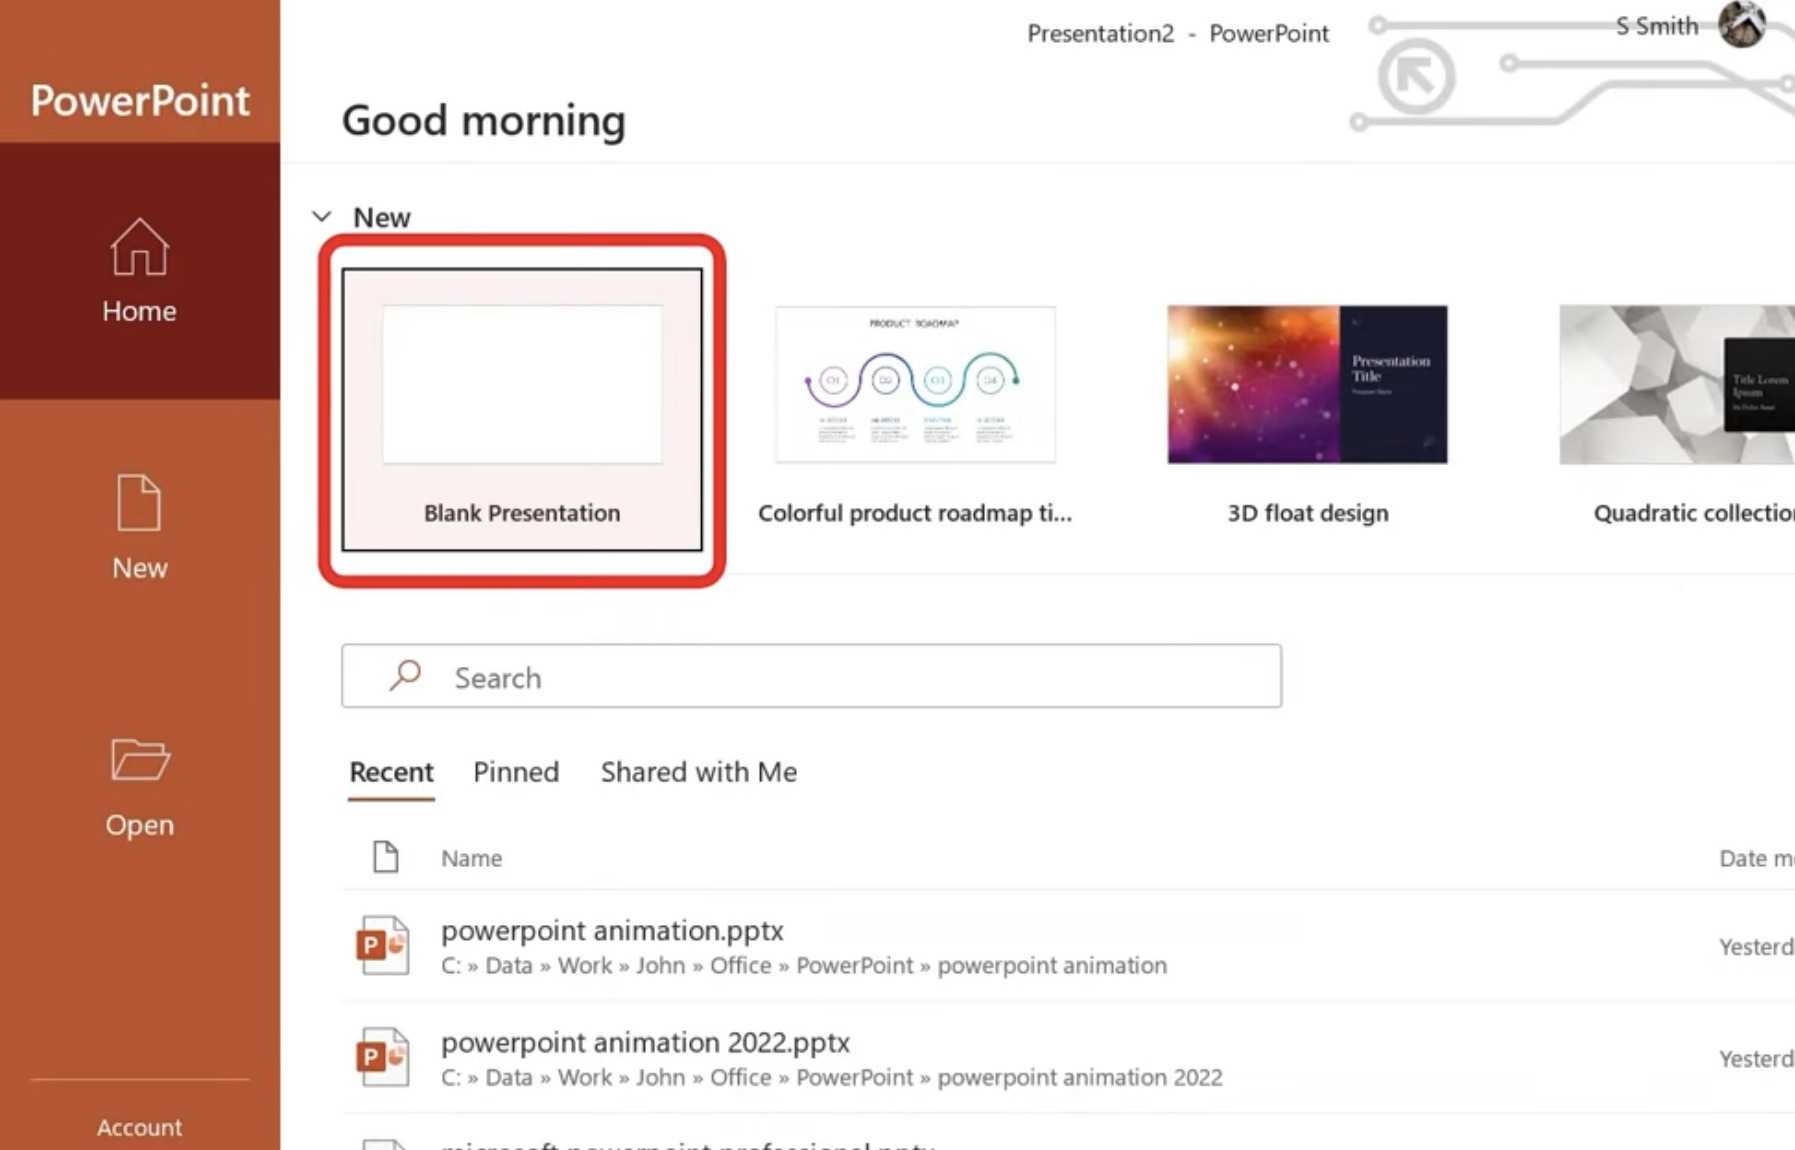Choose the Colorful product roadmap template

pyautogui.click(x=915, y=415)
